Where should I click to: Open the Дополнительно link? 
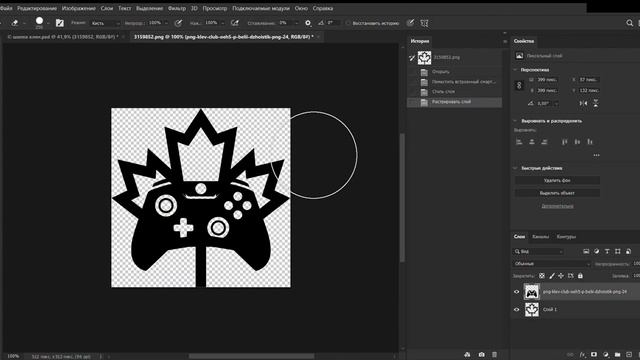(x=557, y=206)
